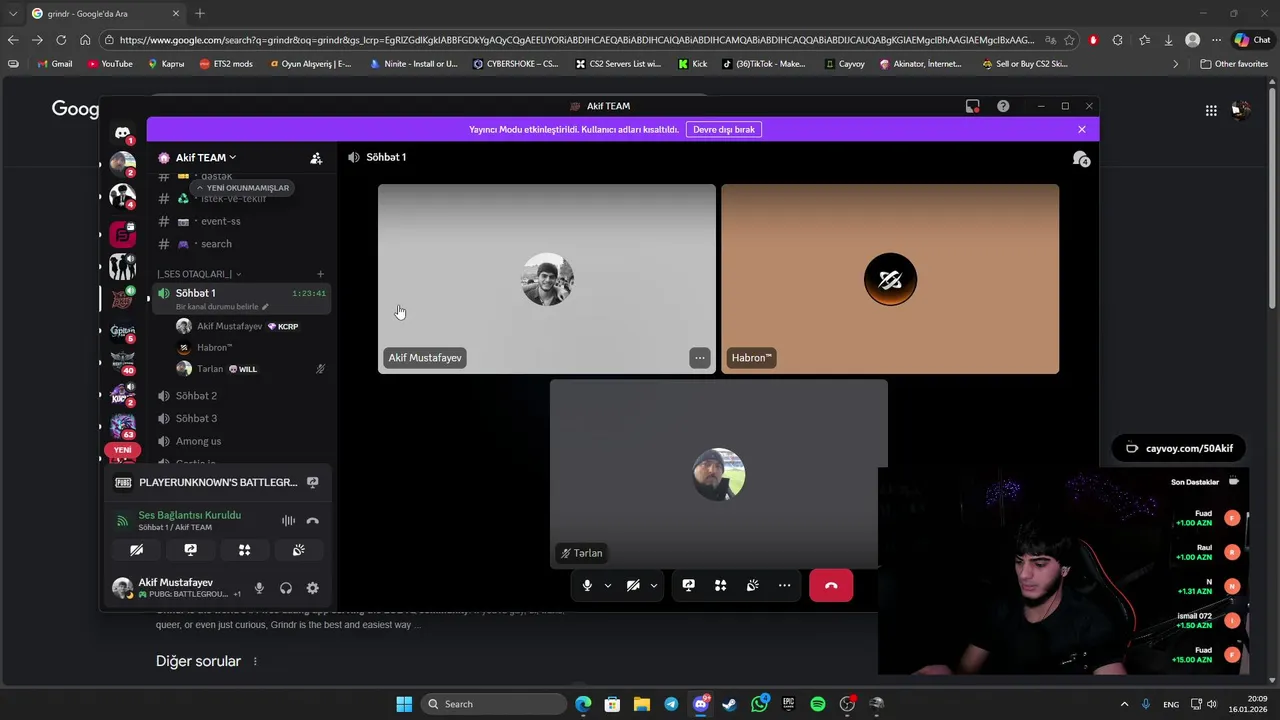
Task: Share your screen from call control bar
Action: pyautogui.click(x=688, y=585)
